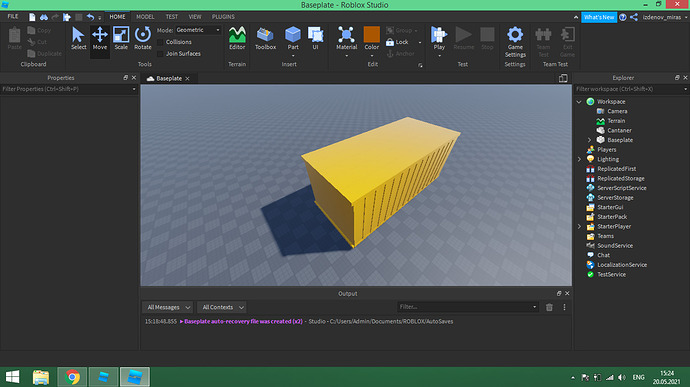
Task: Click the taskbar volume icon
Action: click(621, 377)
